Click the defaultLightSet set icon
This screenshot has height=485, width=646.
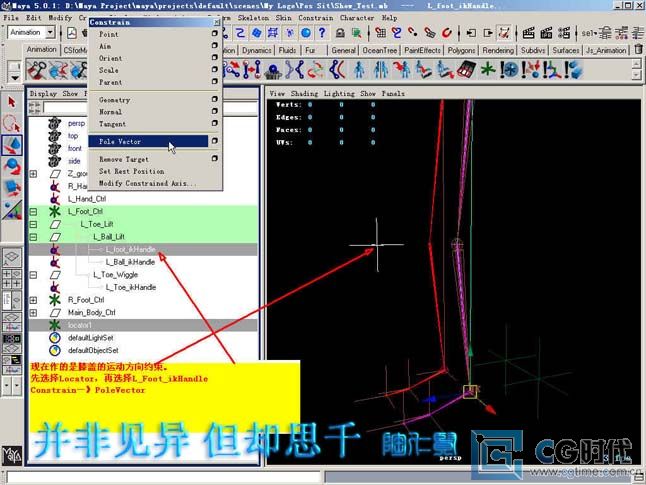[x=54, y=337]
